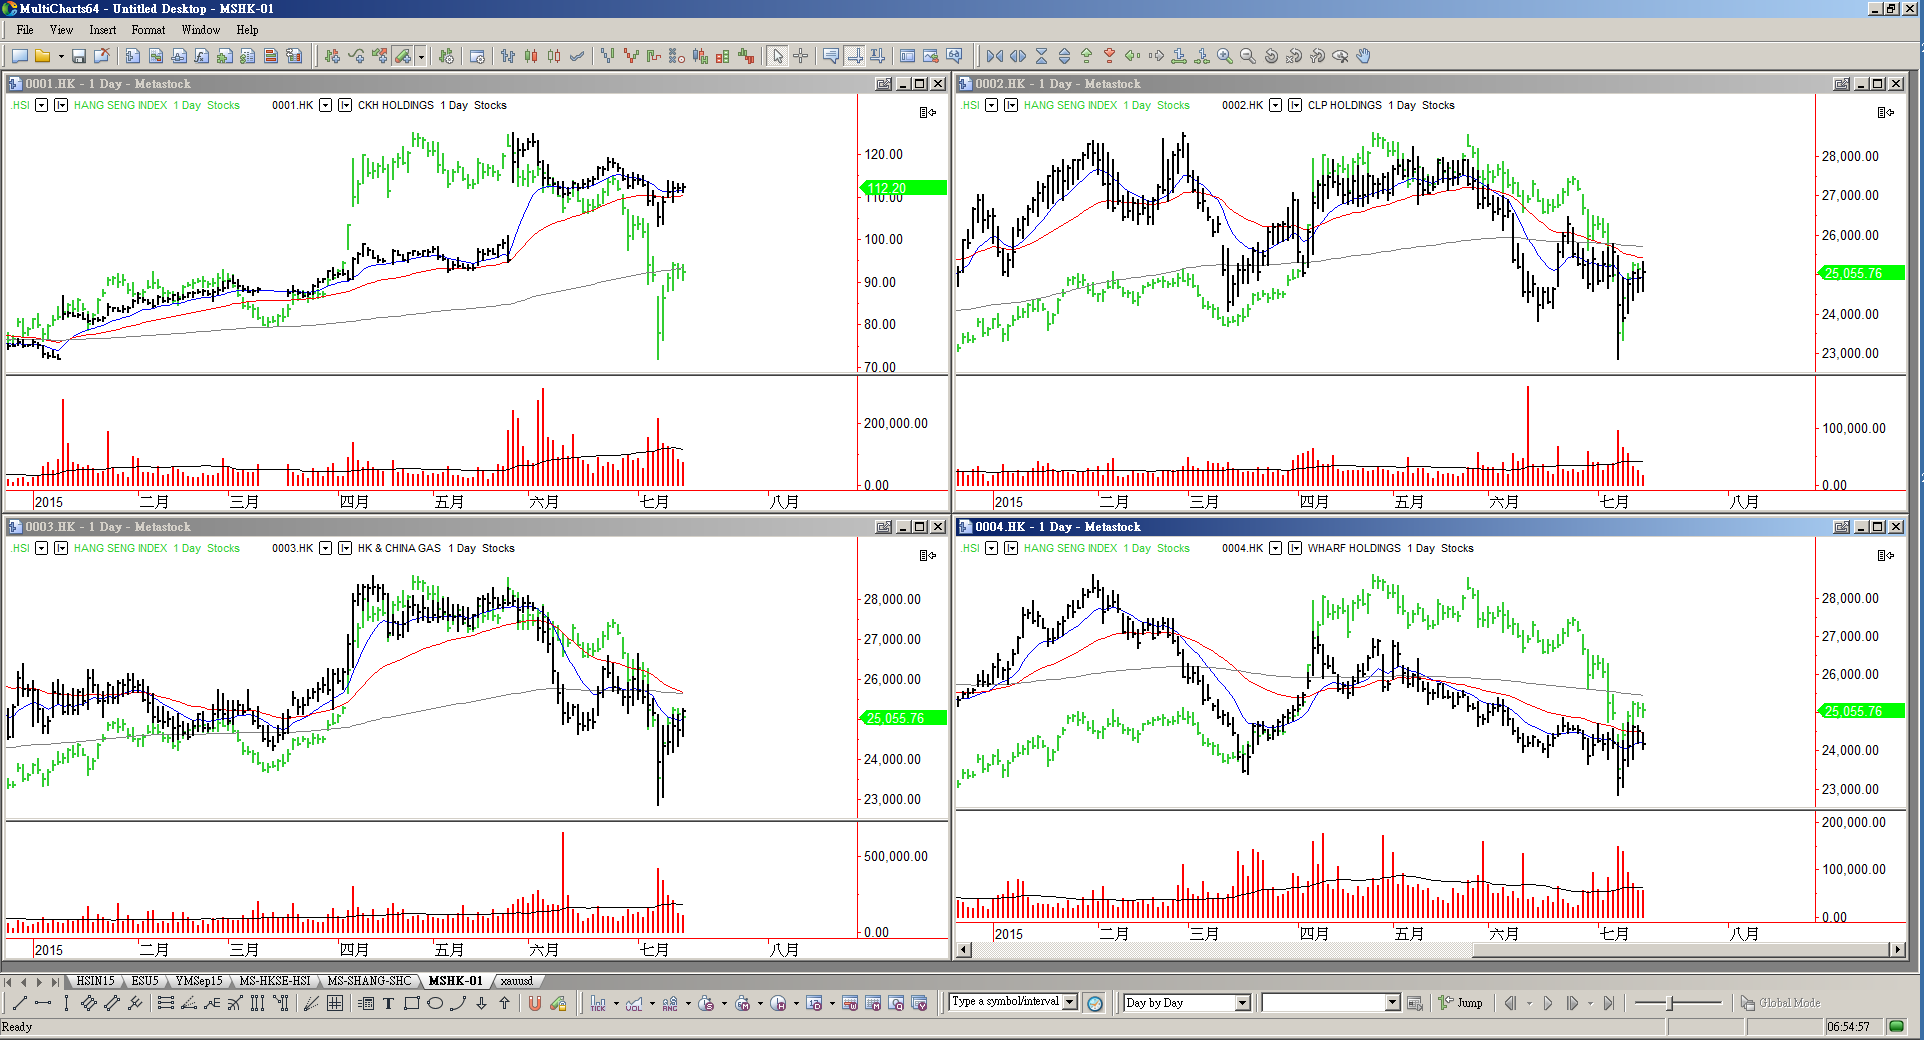Click the Jump button
1924x1057 pixels.
click(x=1461, y=1003)
